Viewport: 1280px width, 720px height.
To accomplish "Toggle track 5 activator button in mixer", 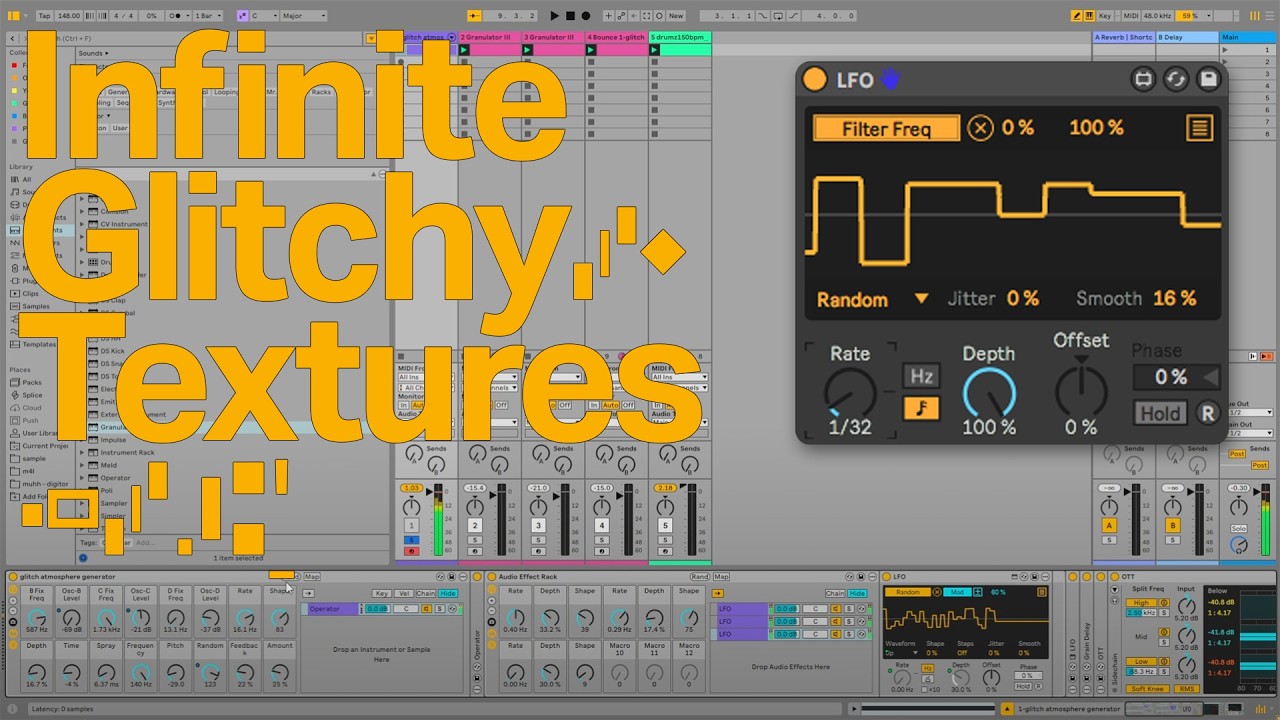I will click(665, 525).
